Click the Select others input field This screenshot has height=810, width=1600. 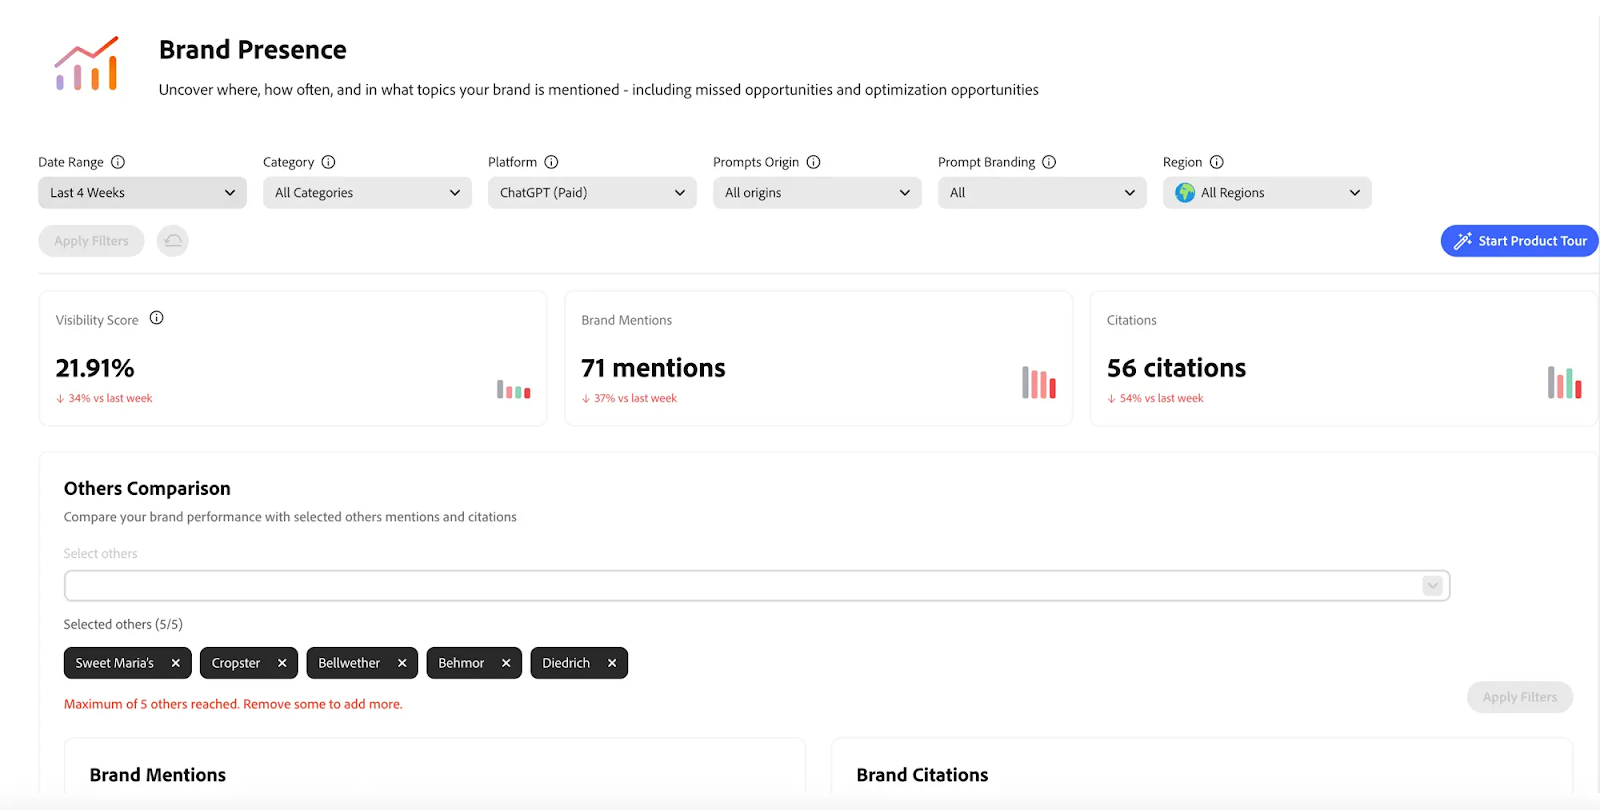pos(740,586)
